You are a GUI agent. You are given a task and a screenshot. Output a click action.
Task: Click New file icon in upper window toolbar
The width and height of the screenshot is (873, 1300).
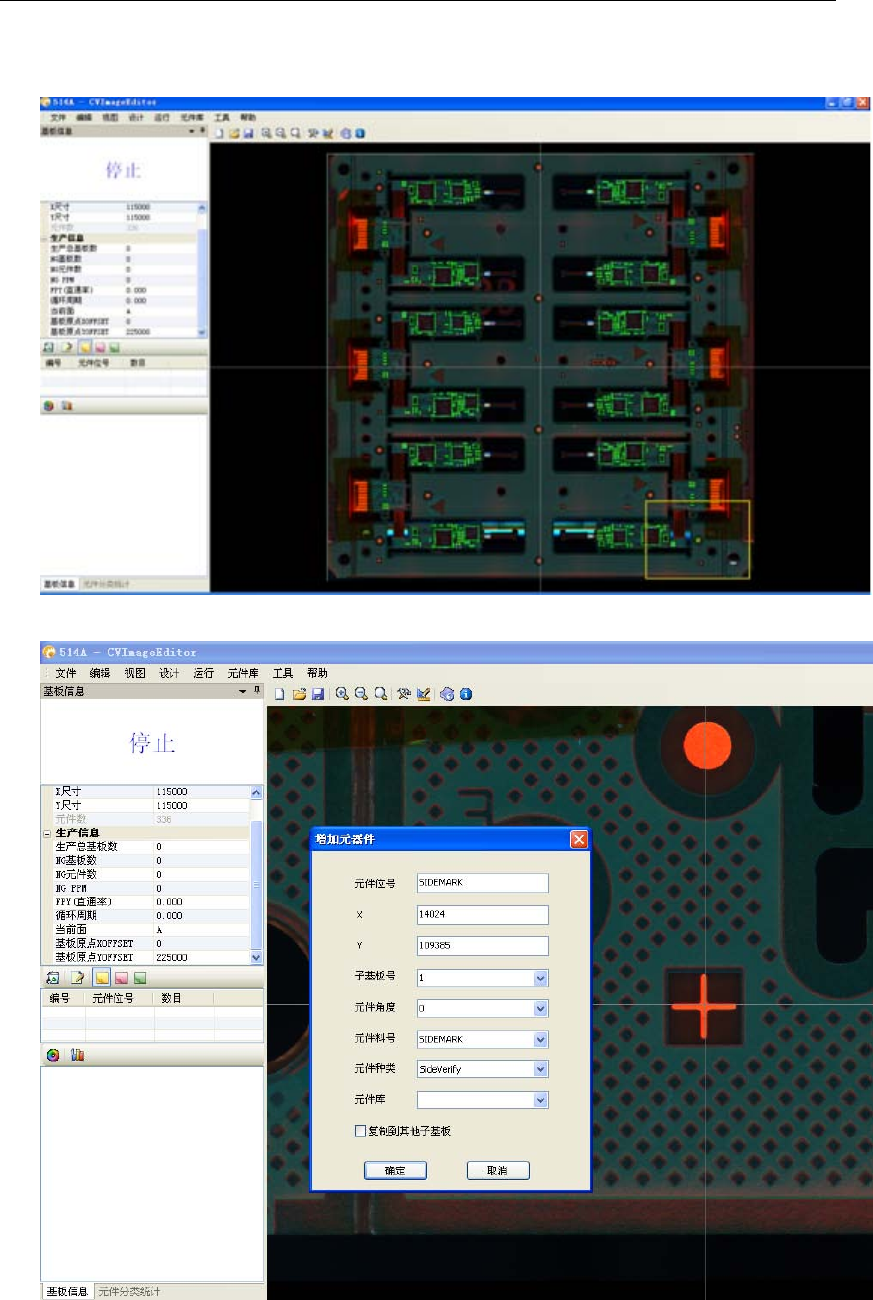218,132
